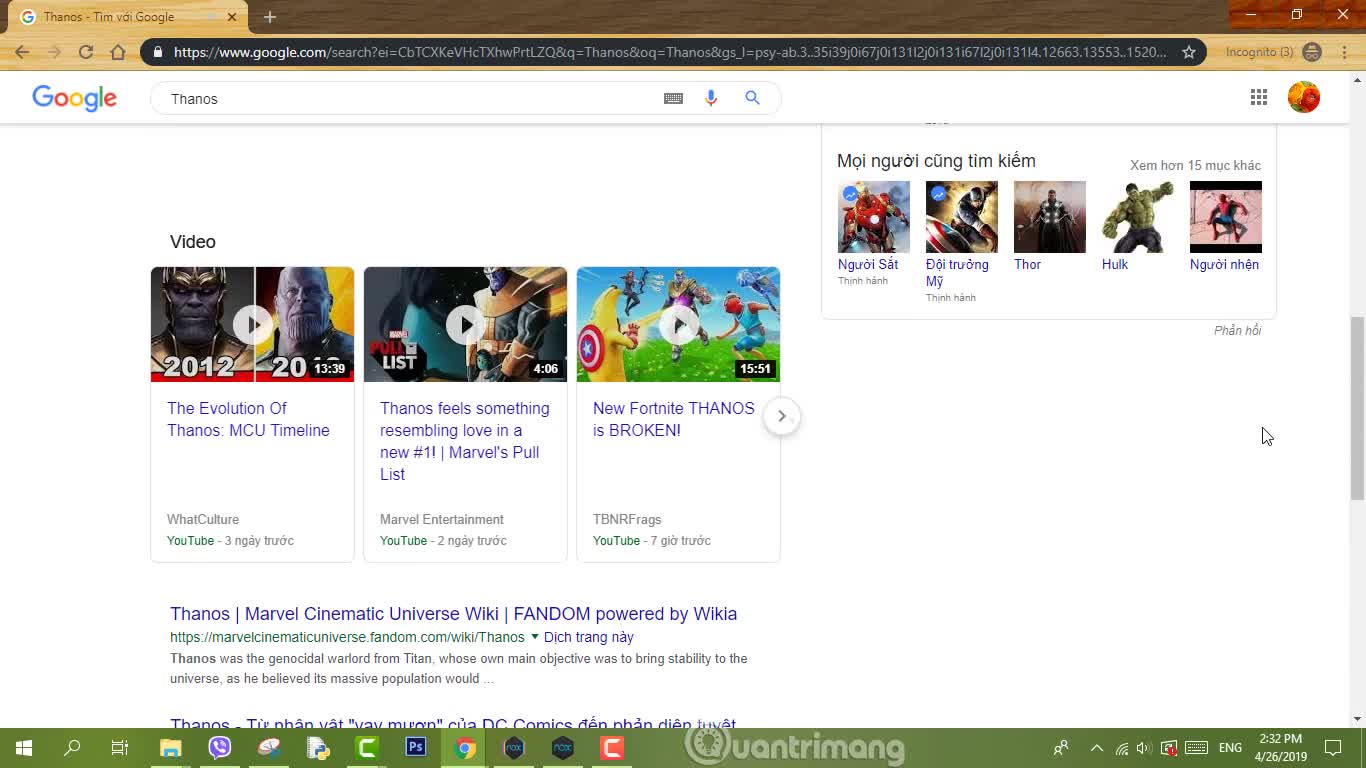Open Thanos Marvel Cinematic Universe Wiki result
The image size is (1366, 768).
coord(454,614)
